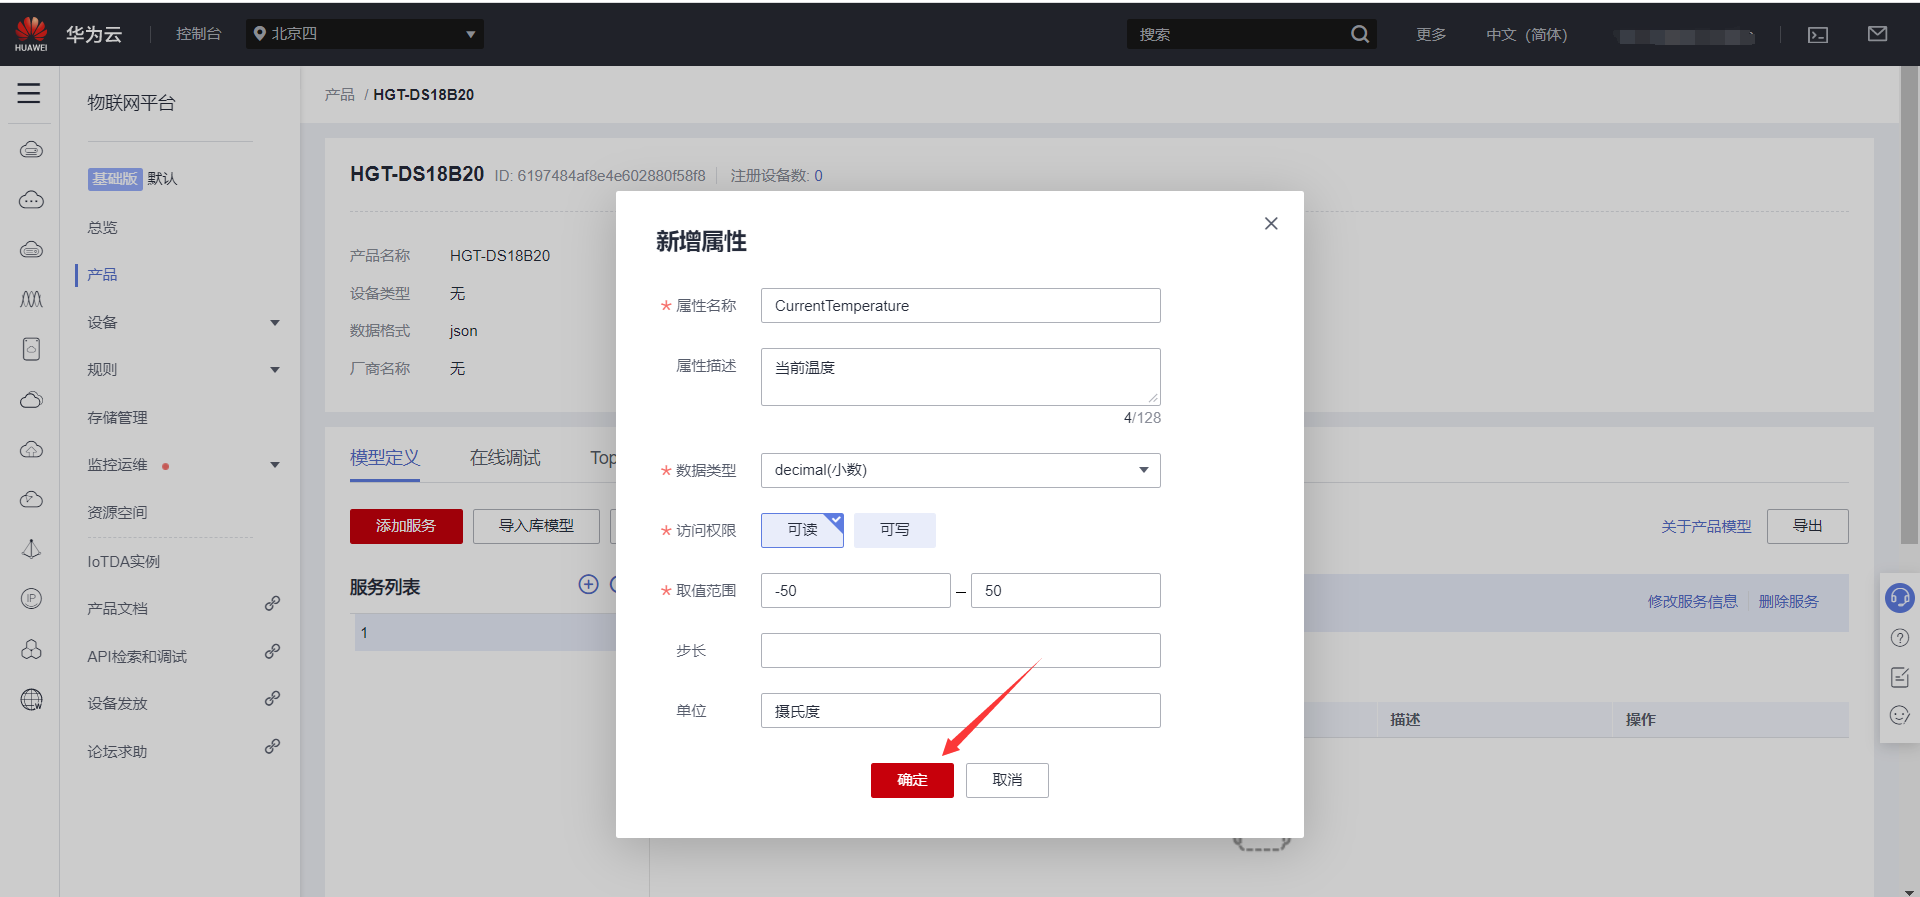The image size is (1920, 897).
Task: Select service row 1 in 服务列表
Action: click(x=486, y=632)
